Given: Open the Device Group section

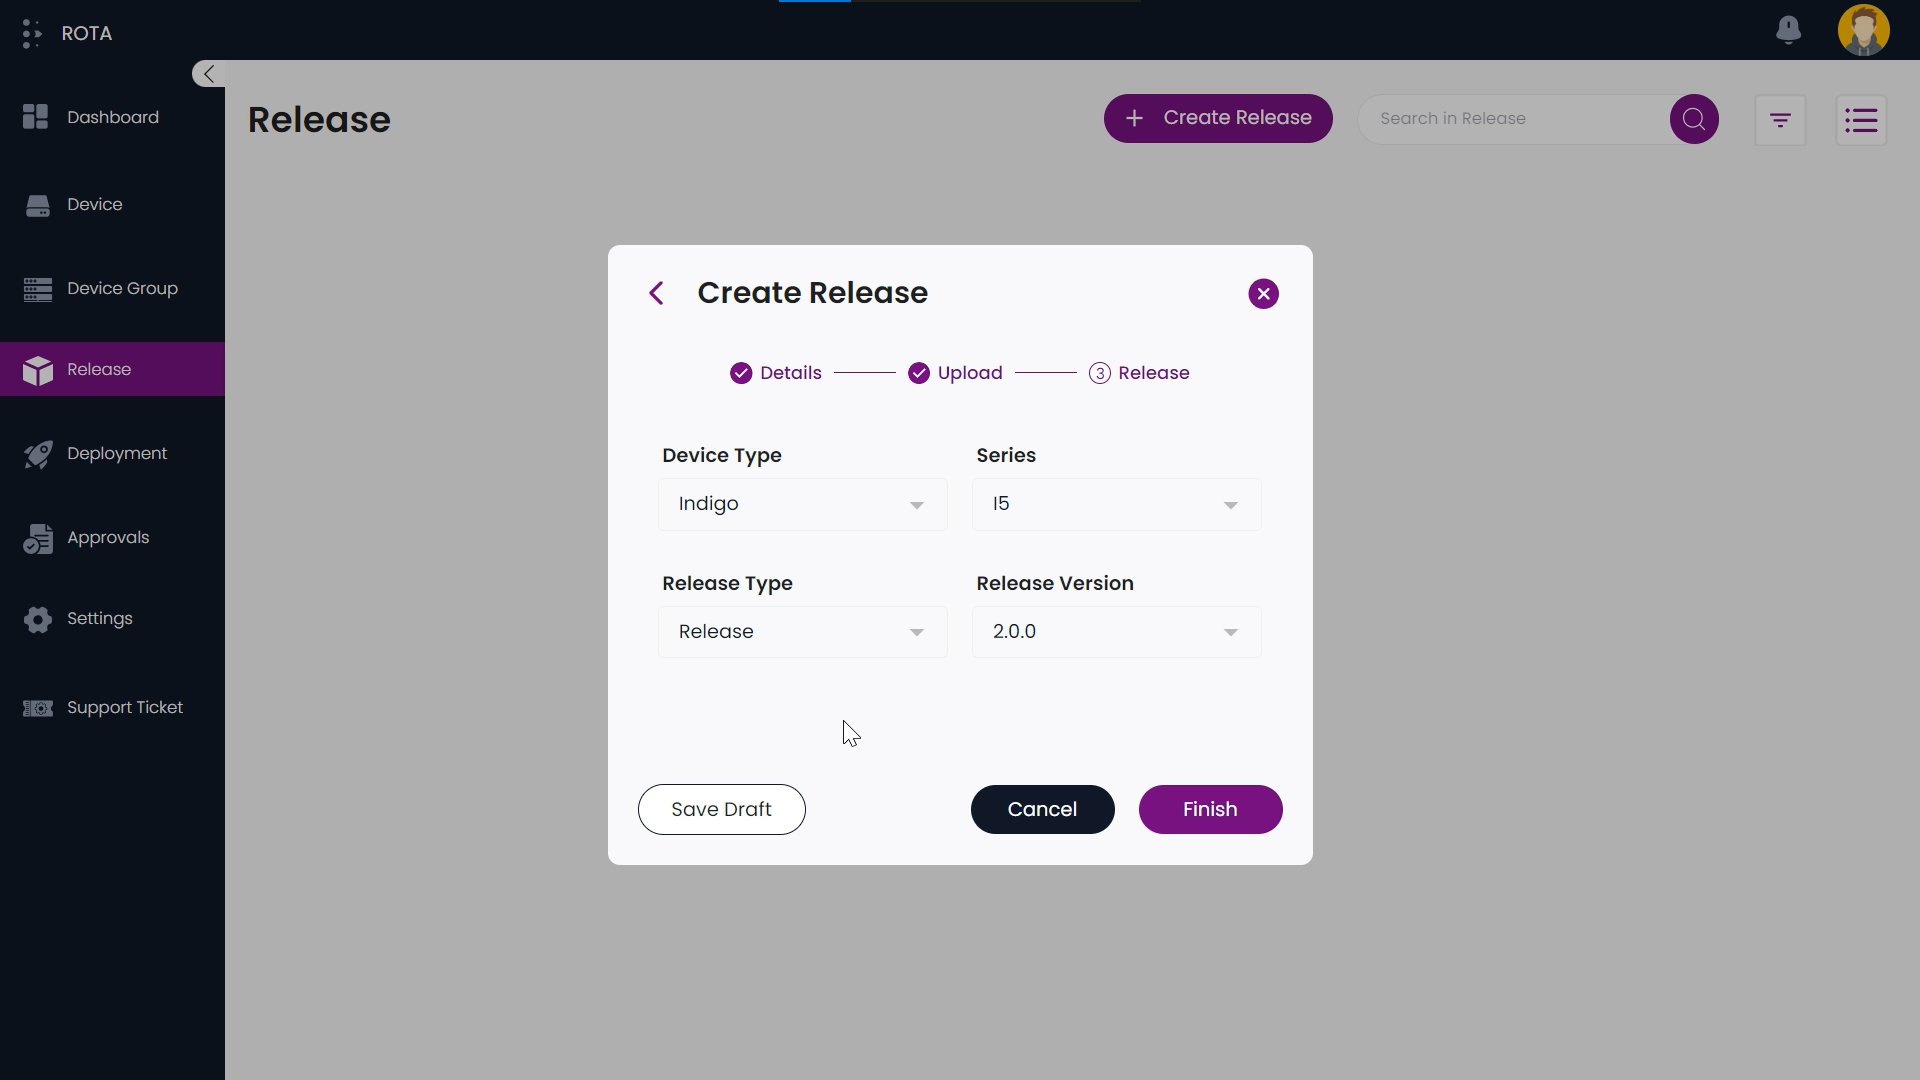Looking at the screenshot, I should point(123,289).
